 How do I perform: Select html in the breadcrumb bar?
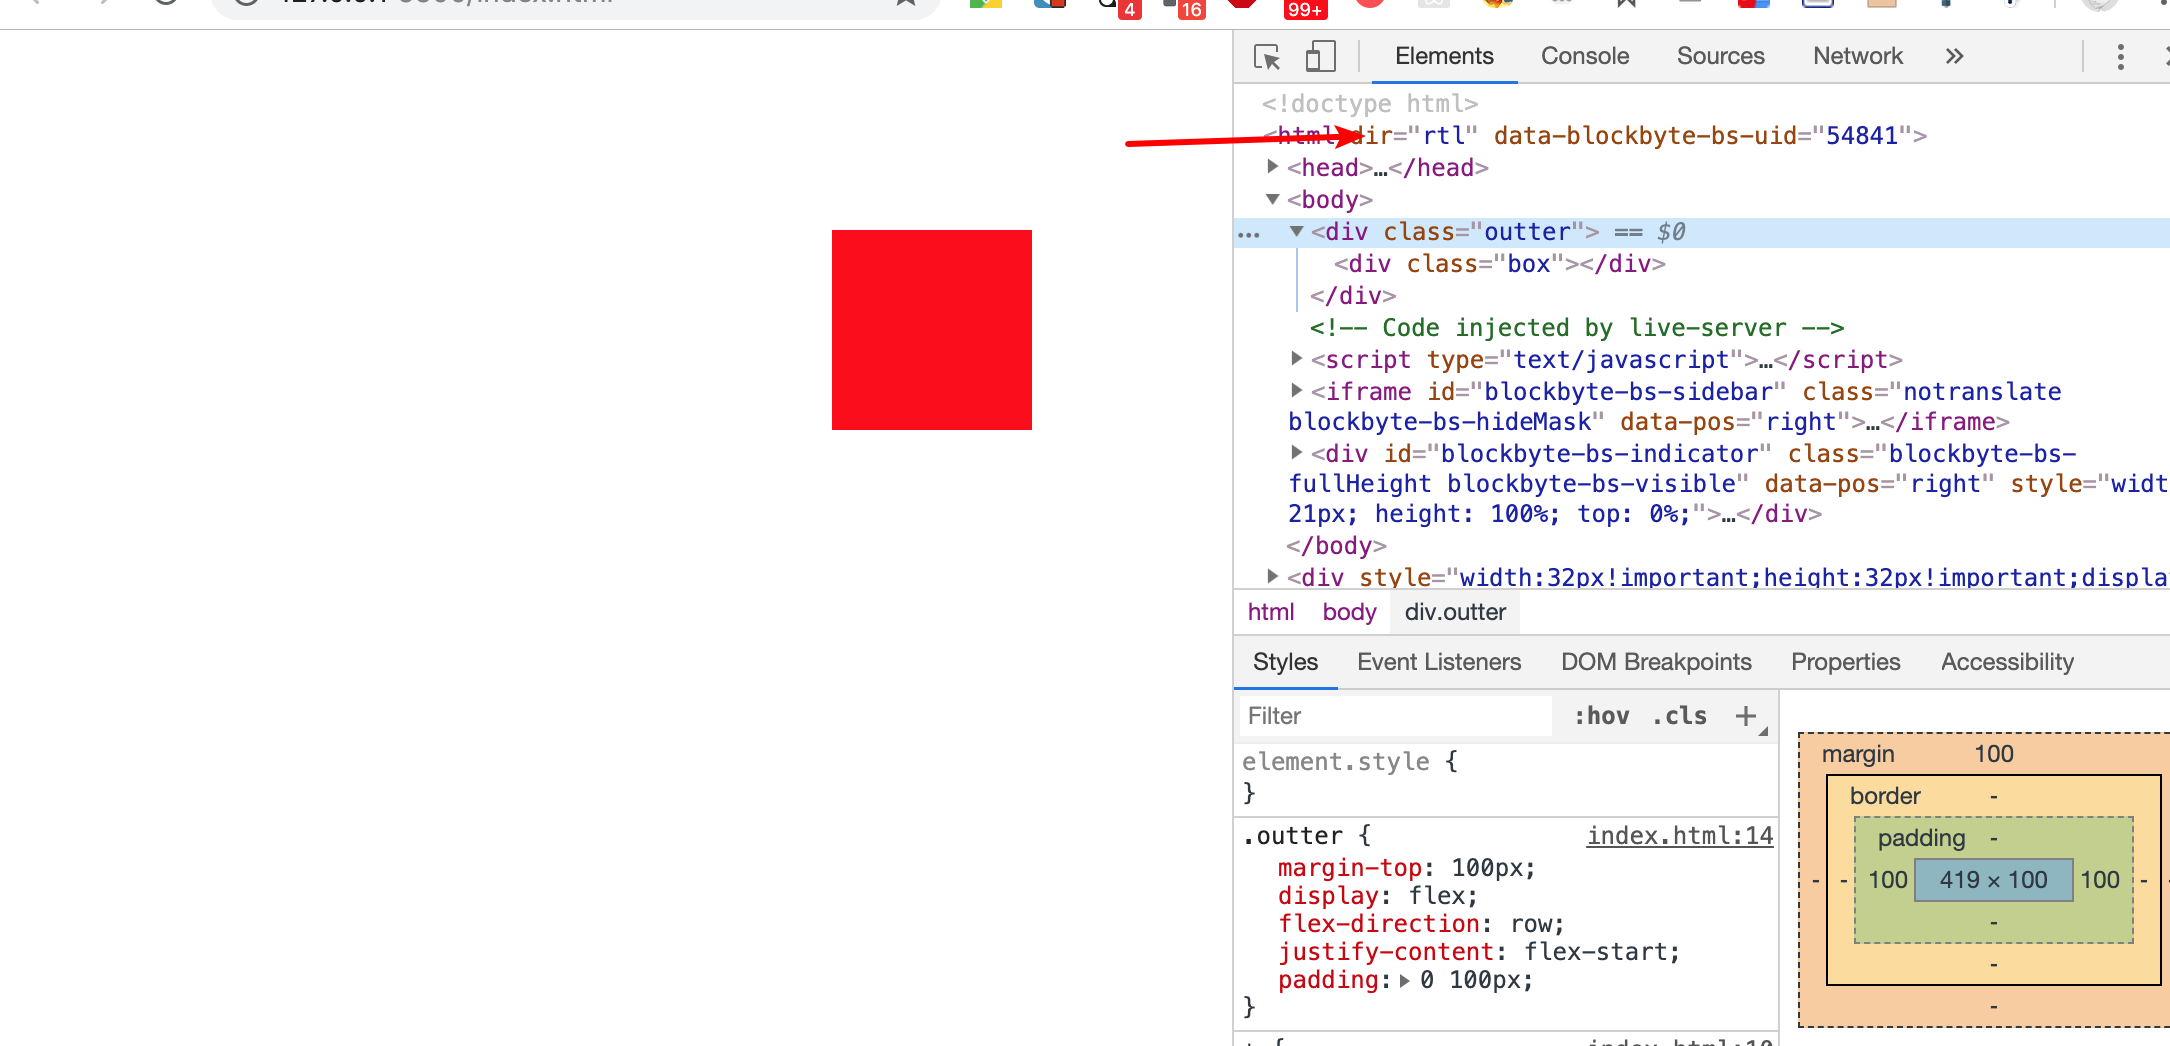coord(1270,612)
